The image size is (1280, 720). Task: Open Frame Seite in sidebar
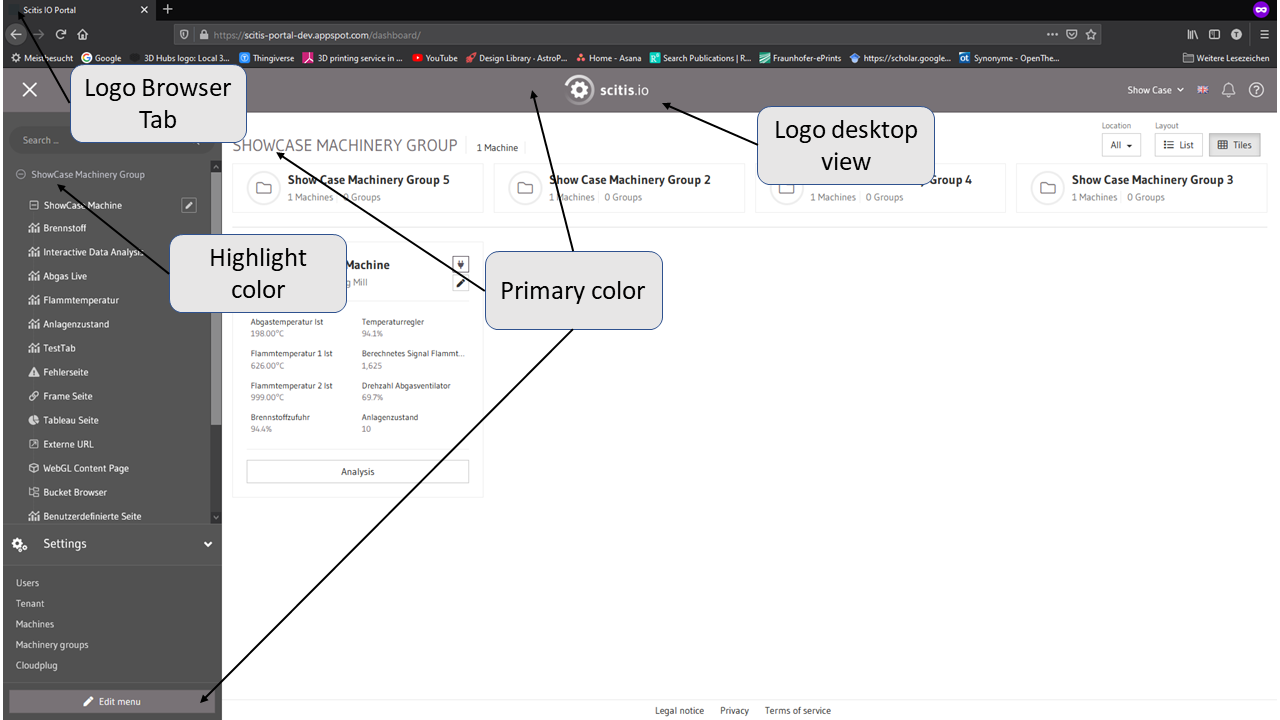[x=67, y=396]
